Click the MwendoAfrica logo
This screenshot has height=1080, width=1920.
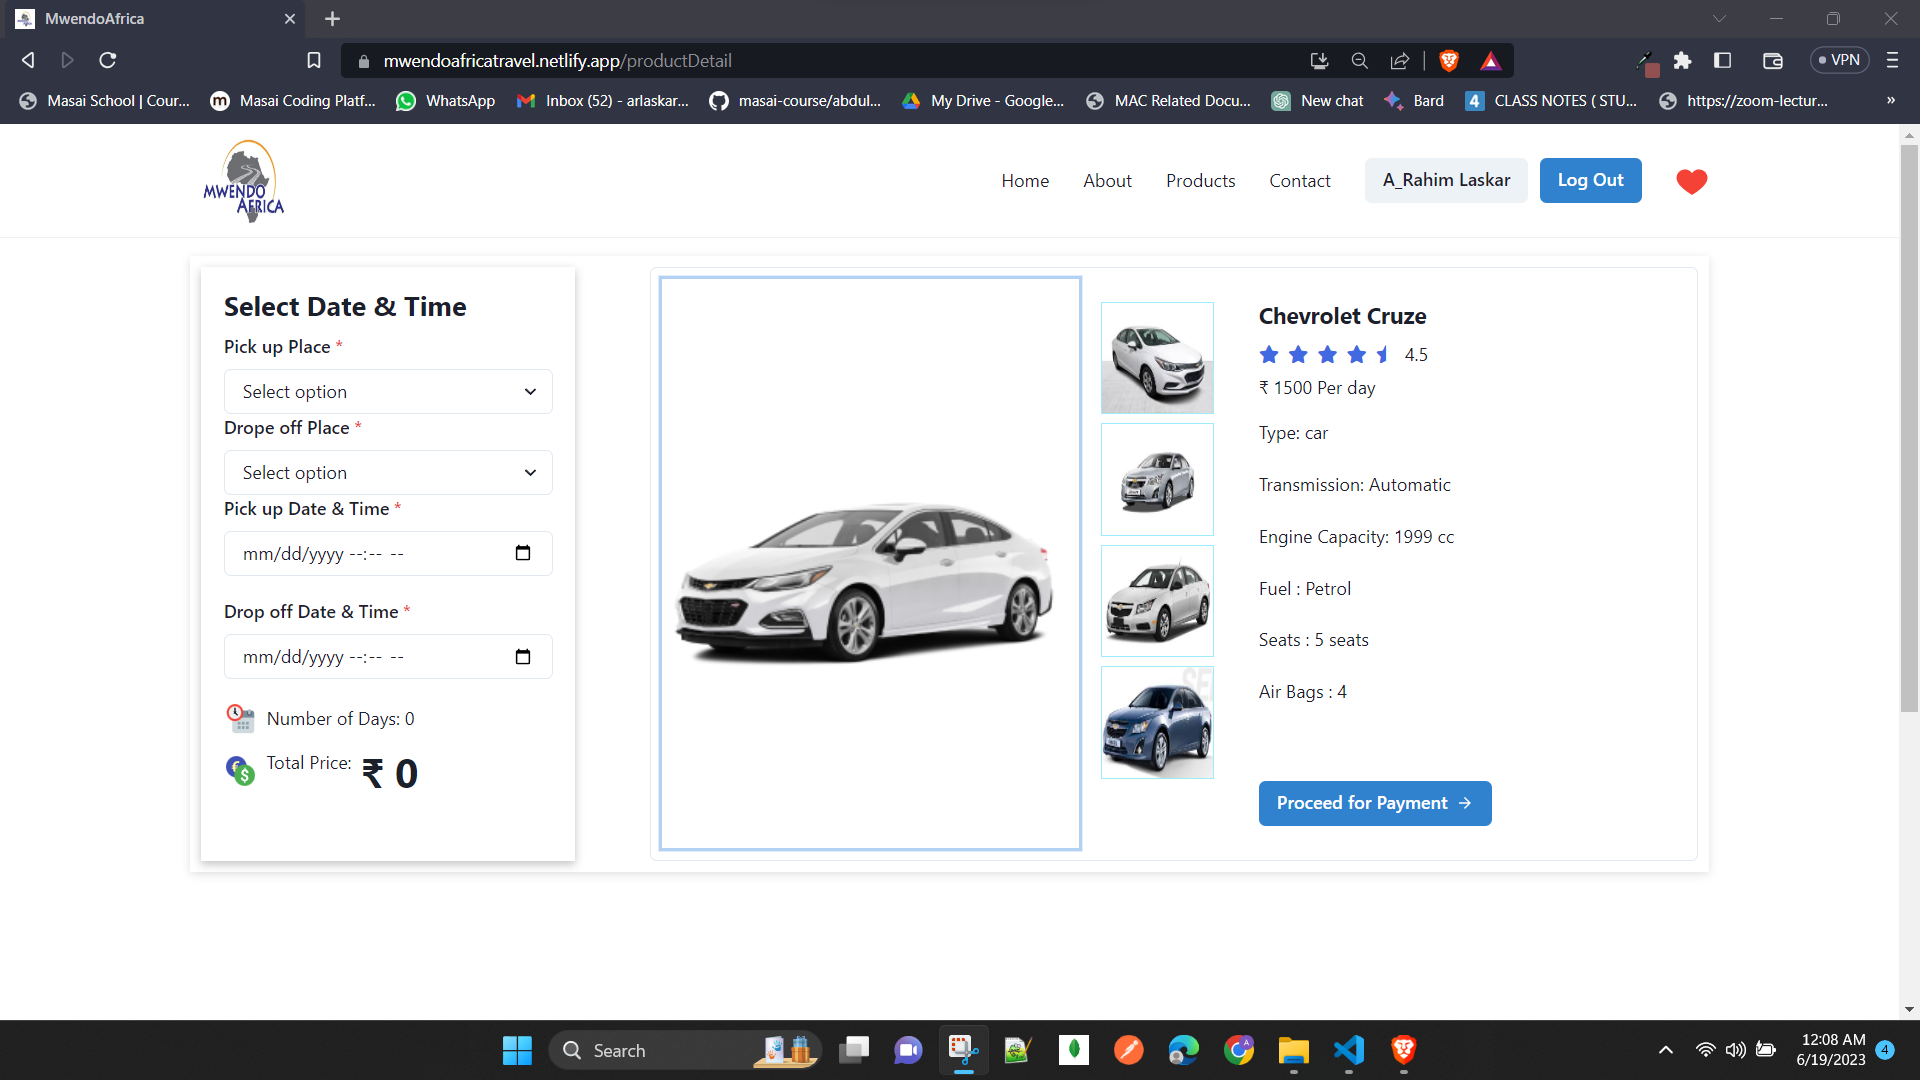click(244, 181)
